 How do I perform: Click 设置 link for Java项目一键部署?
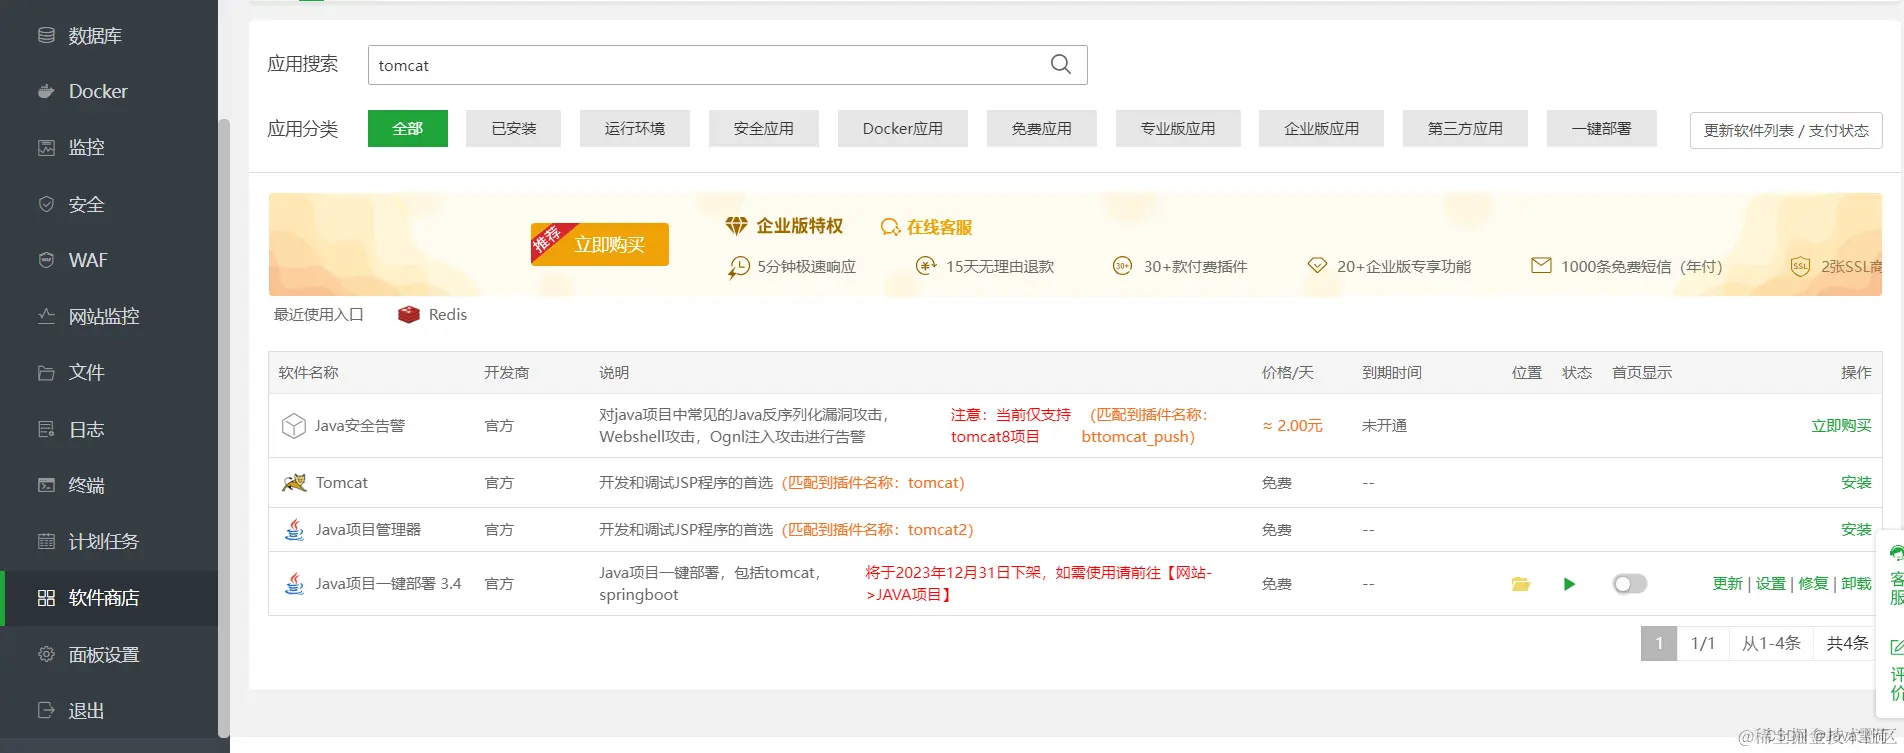pyautogui.click(x=1770, y=584)
